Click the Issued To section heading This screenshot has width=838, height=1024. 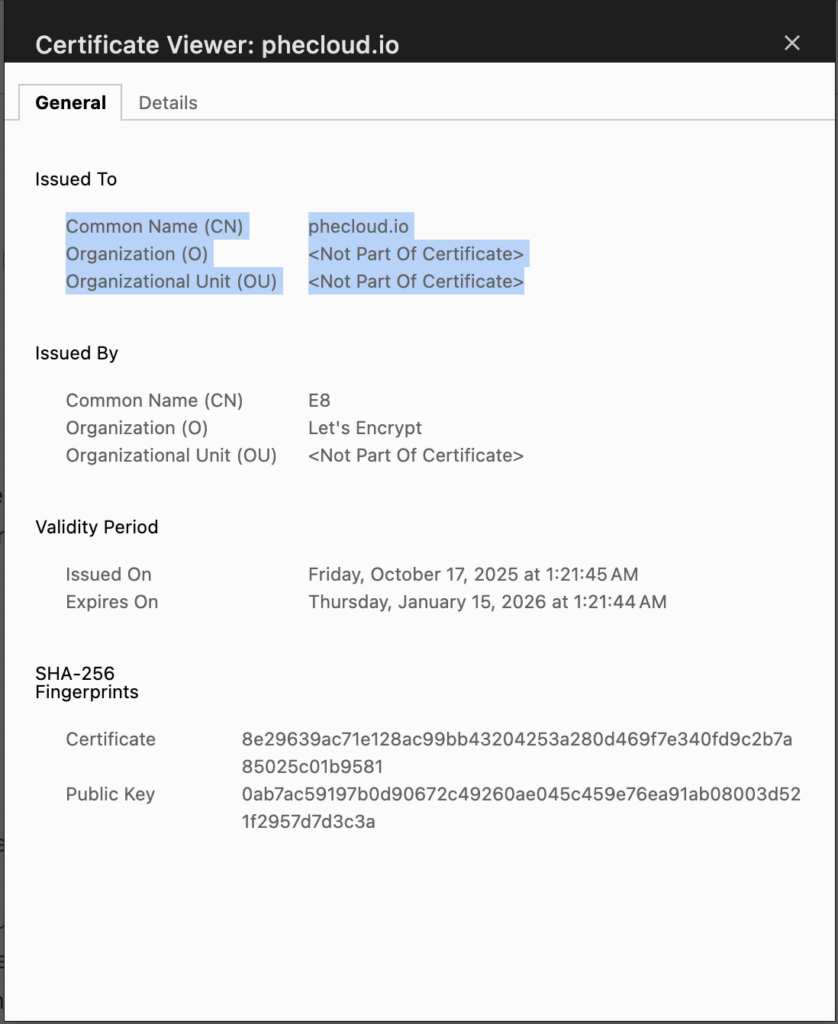point(76,180)
